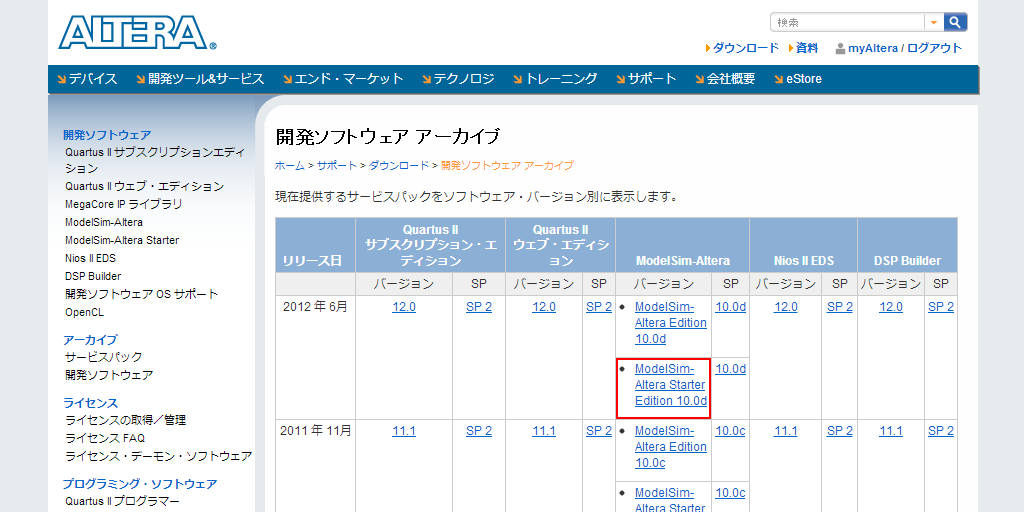
Task: Open MegaCore IP ライブラリ sidebar link
Action: pyautogui.click(x=123, y=204)
